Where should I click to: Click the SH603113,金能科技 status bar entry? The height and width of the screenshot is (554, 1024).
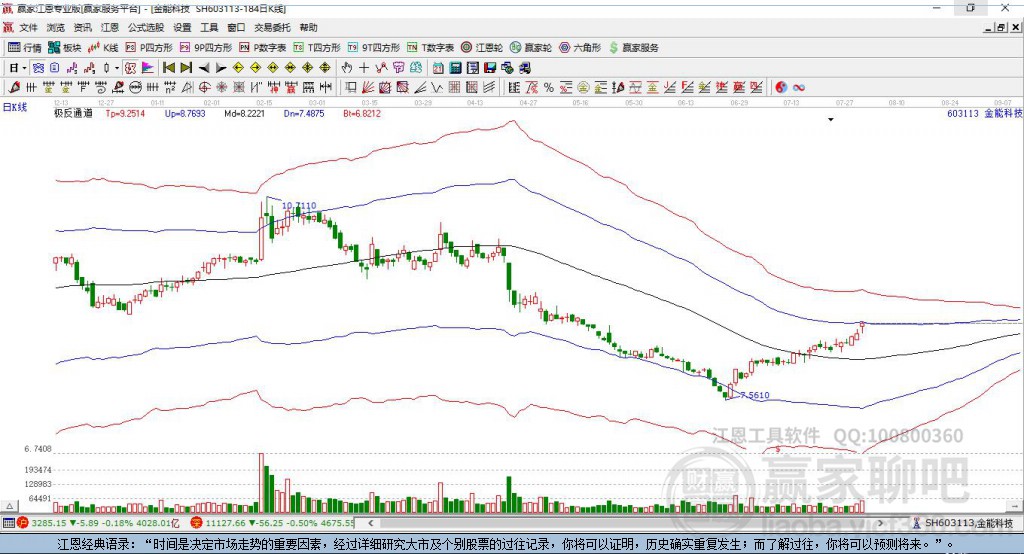pos(963,523)
